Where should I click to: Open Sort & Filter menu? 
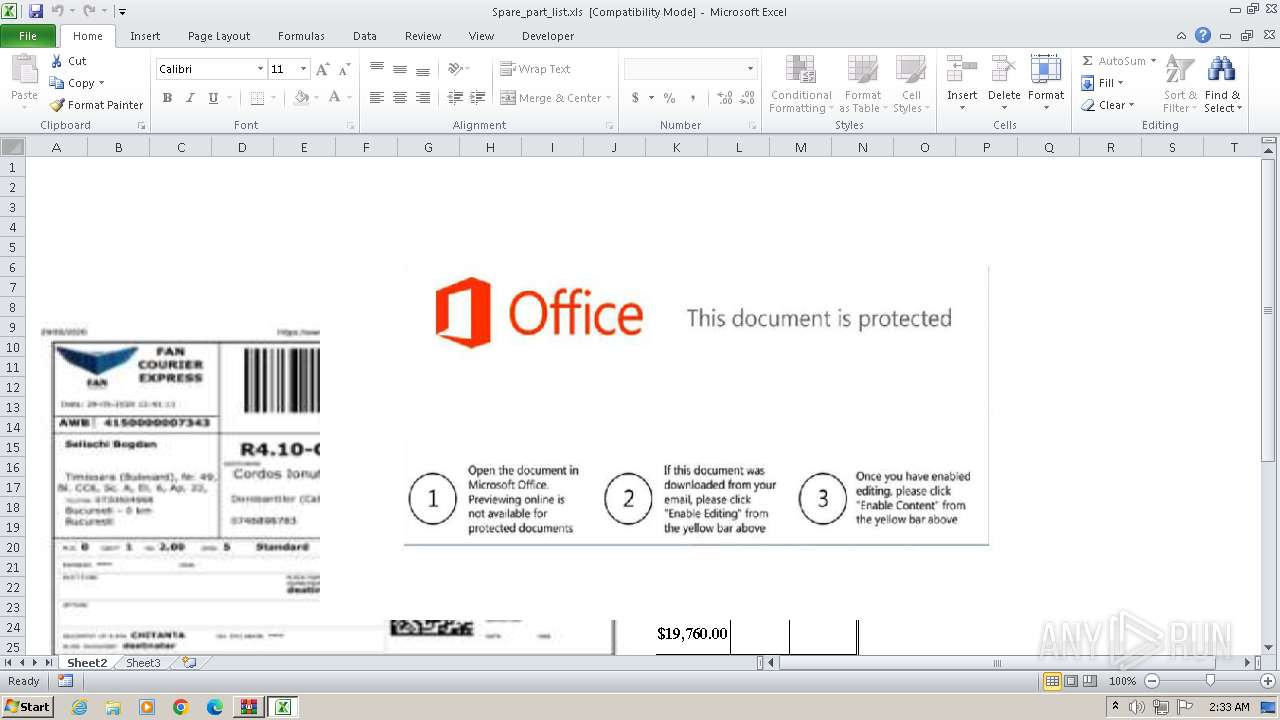coord(1180,84)
